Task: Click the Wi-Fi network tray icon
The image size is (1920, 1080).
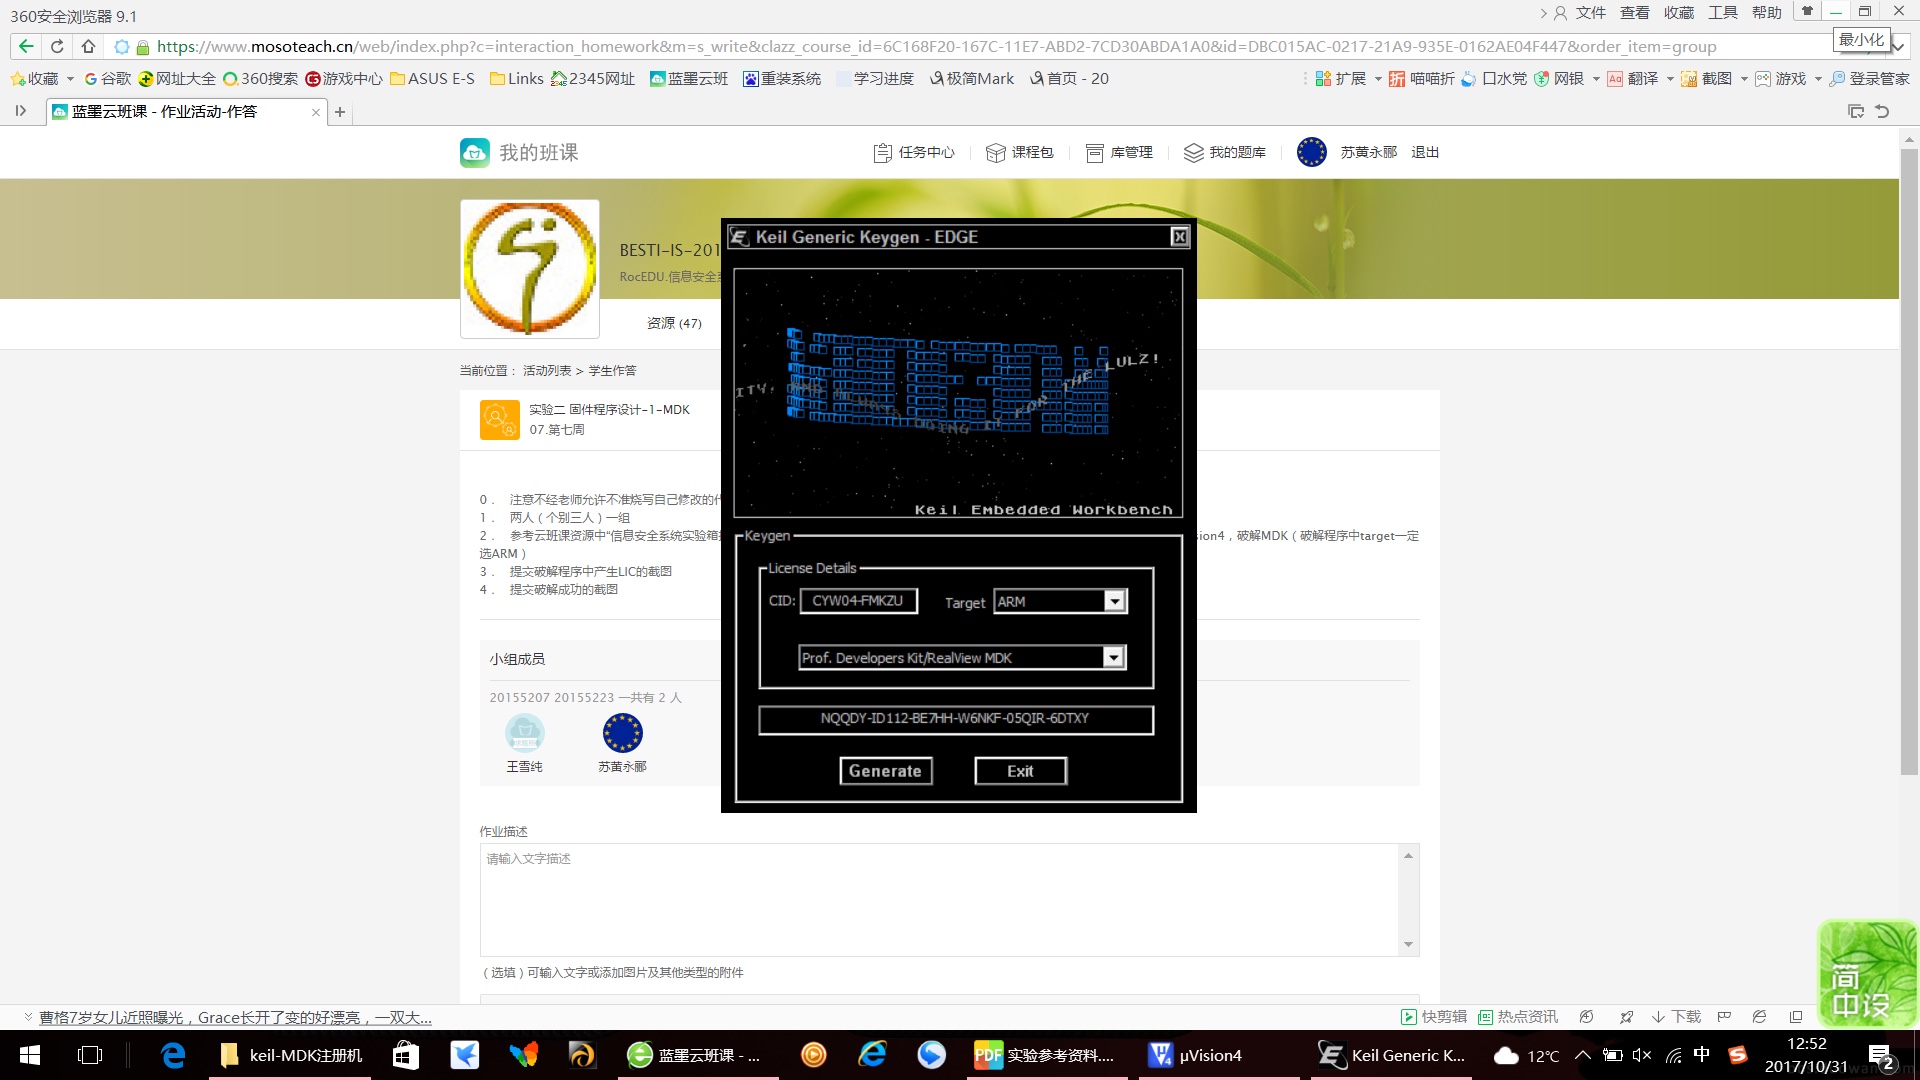Action: 1673,1055
